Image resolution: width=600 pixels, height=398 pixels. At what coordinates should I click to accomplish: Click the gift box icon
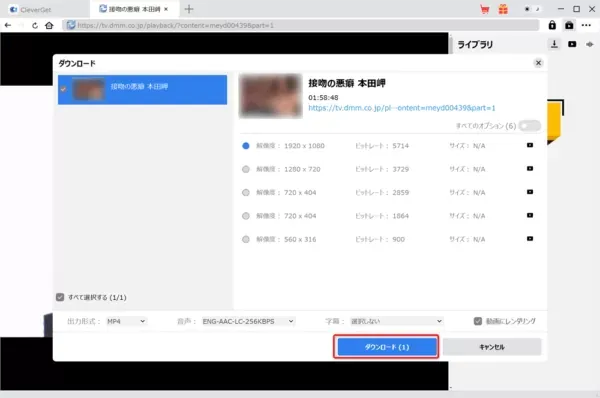pos(503,9)
